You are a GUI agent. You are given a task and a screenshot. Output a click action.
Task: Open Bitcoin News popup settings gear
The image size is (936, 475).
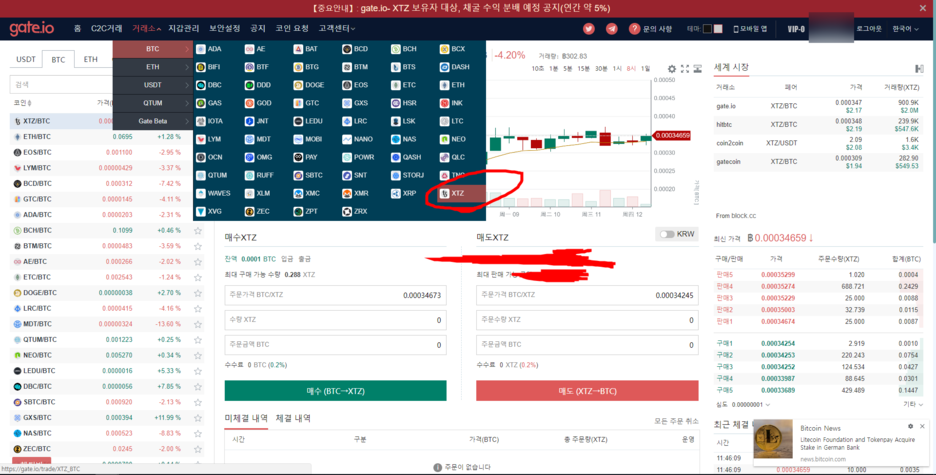pos(910,426)
